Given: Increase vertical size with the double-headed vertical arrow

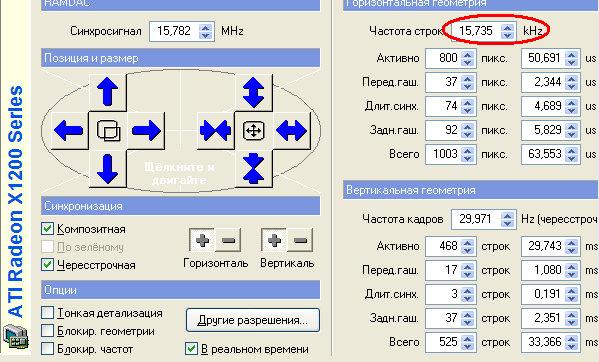Looking at the screenshot, I should [254, 92].
